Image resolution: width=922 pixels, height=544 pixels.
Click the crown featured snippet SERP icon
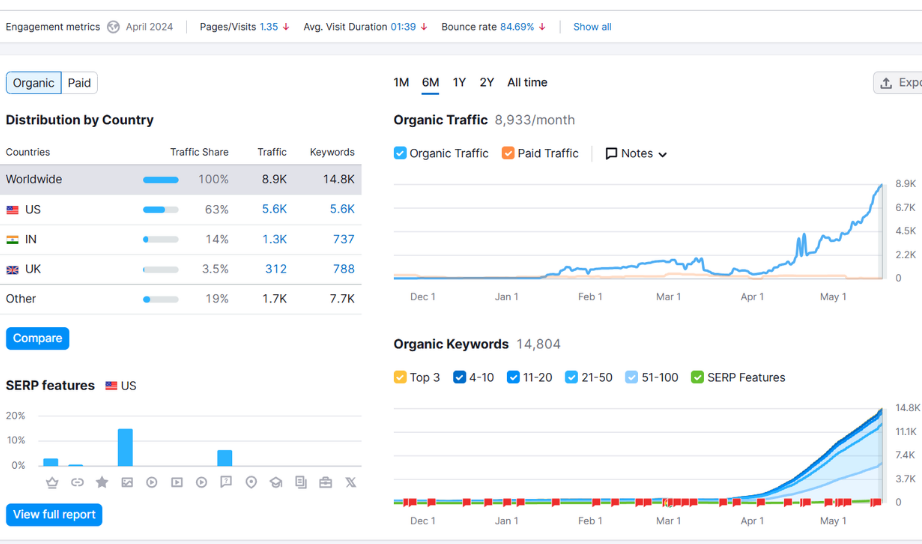[52, 482]
